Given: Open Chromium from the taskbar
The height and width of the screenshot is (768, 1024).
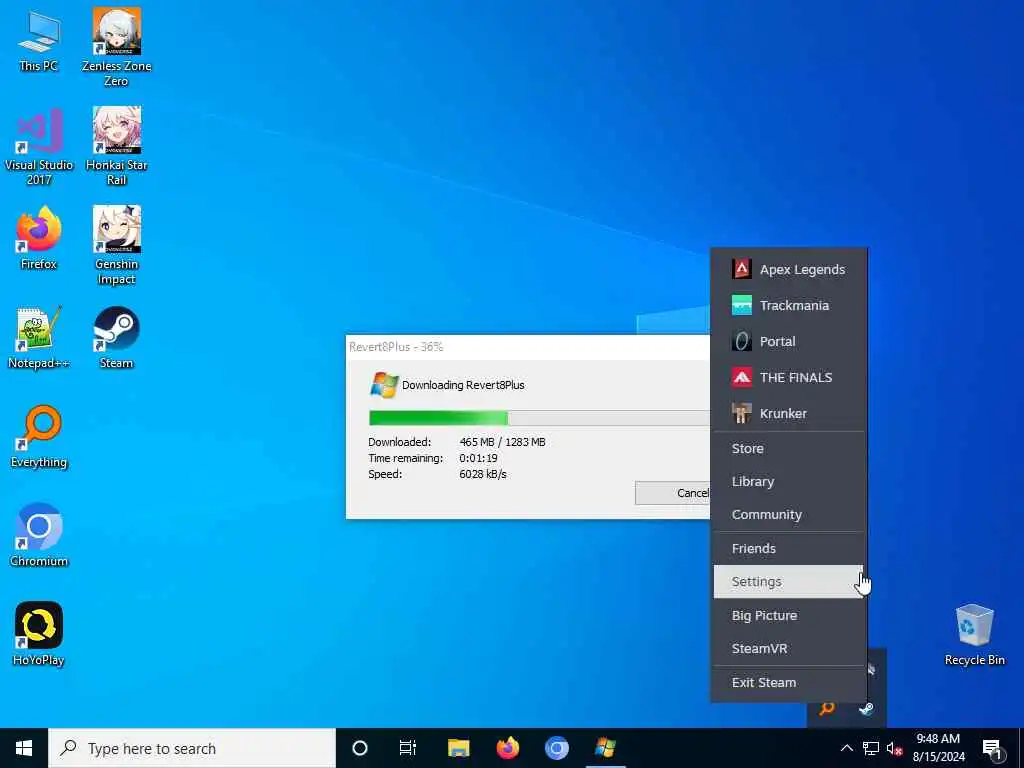Looking at the screenshot, I should (x=556, y=748).
